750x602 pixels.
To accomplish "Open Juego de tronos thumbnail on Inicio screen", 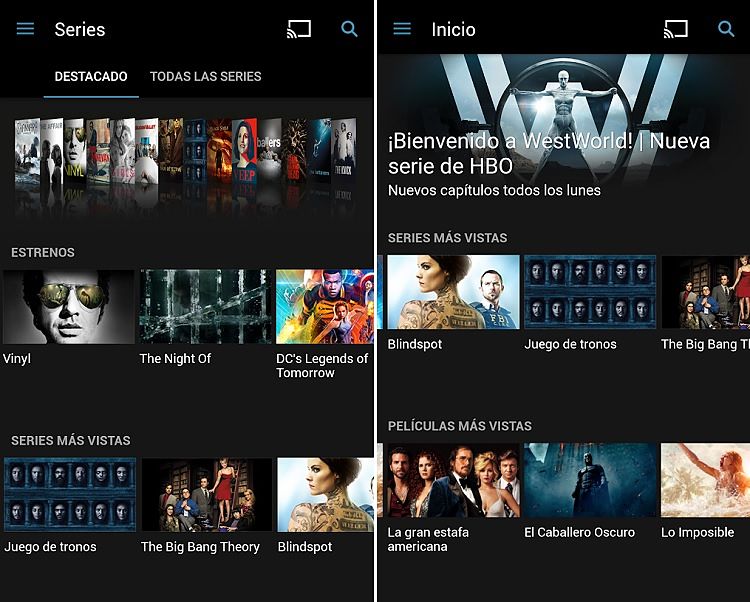I will (x=590, y=292).
